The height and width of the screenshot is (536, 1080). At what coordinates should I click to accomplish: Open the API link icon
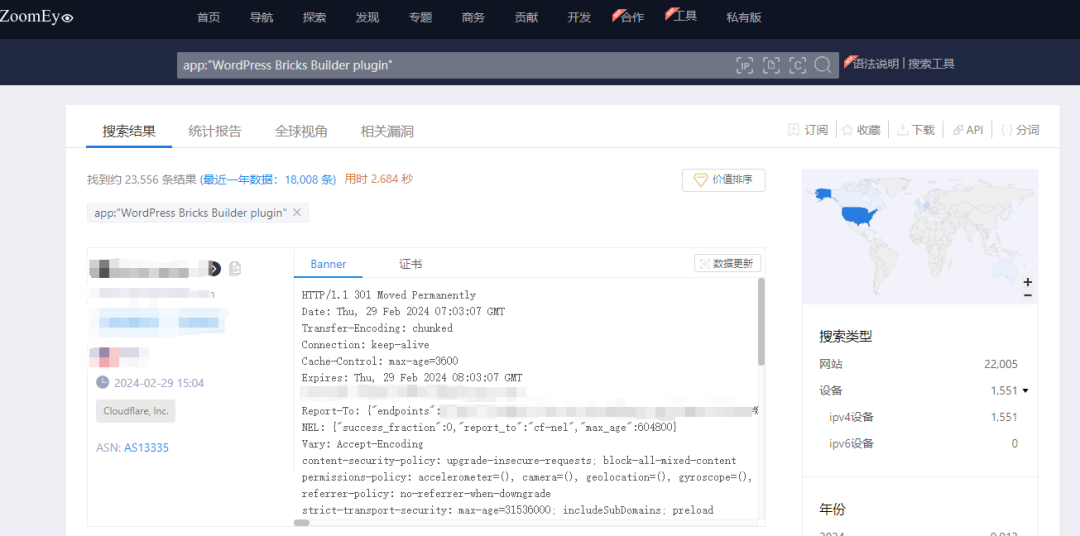tap(957, 130)
